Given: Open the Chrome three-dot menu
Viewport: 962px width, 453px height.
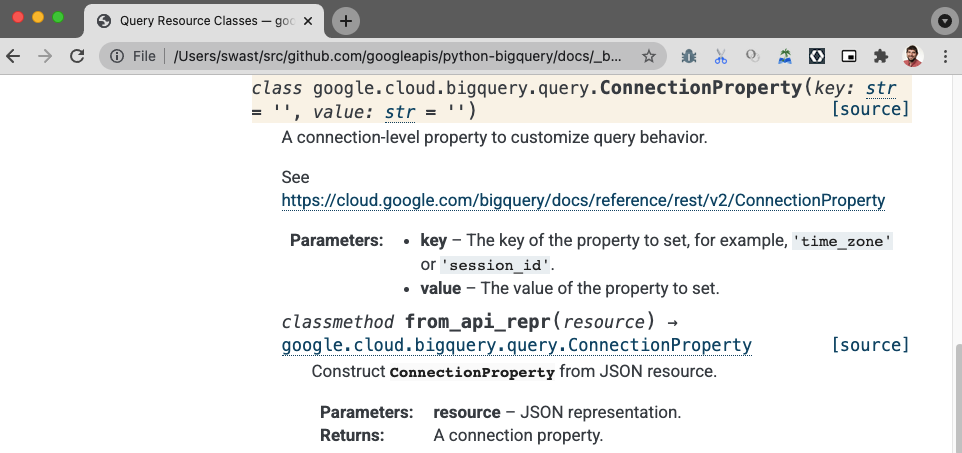Looking at the screenshot, I should pyautogui.click(x=945, y=56).
